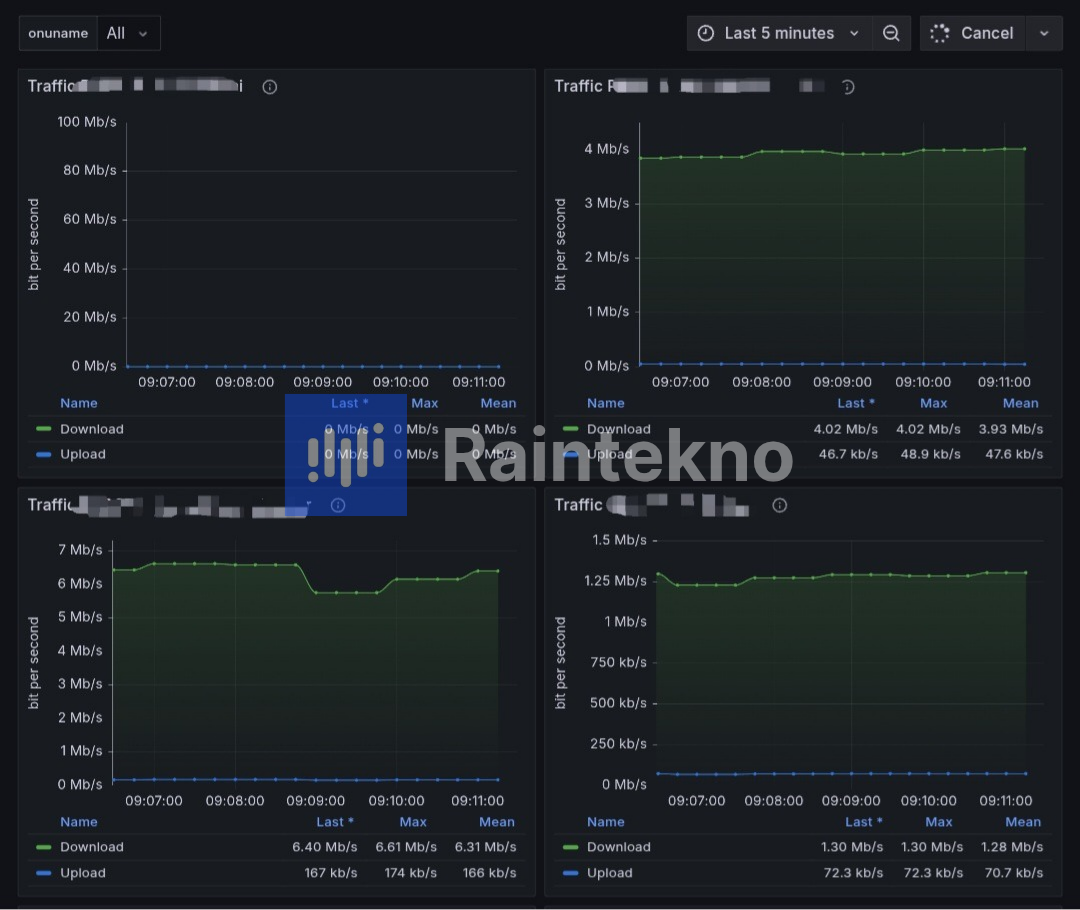
Task: Sort legend by Mean in 1.28 Mb/s panel
Action: (x=1023, y=822)
